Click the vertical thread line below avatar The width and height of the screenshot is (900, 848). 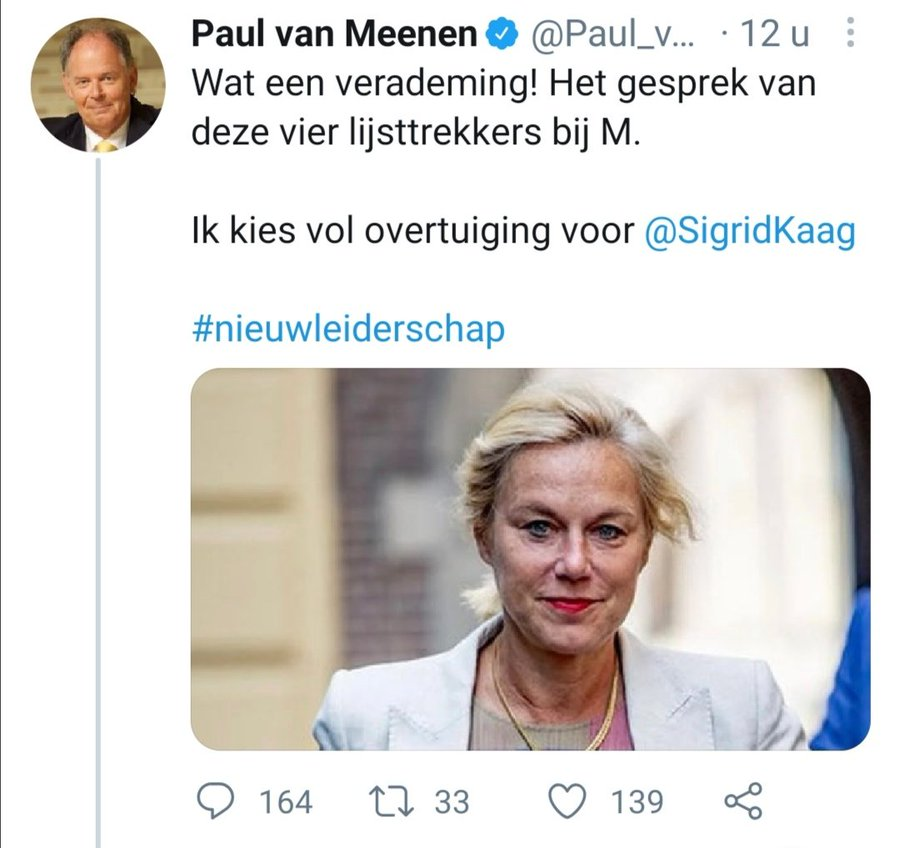[x=98, y=500]
